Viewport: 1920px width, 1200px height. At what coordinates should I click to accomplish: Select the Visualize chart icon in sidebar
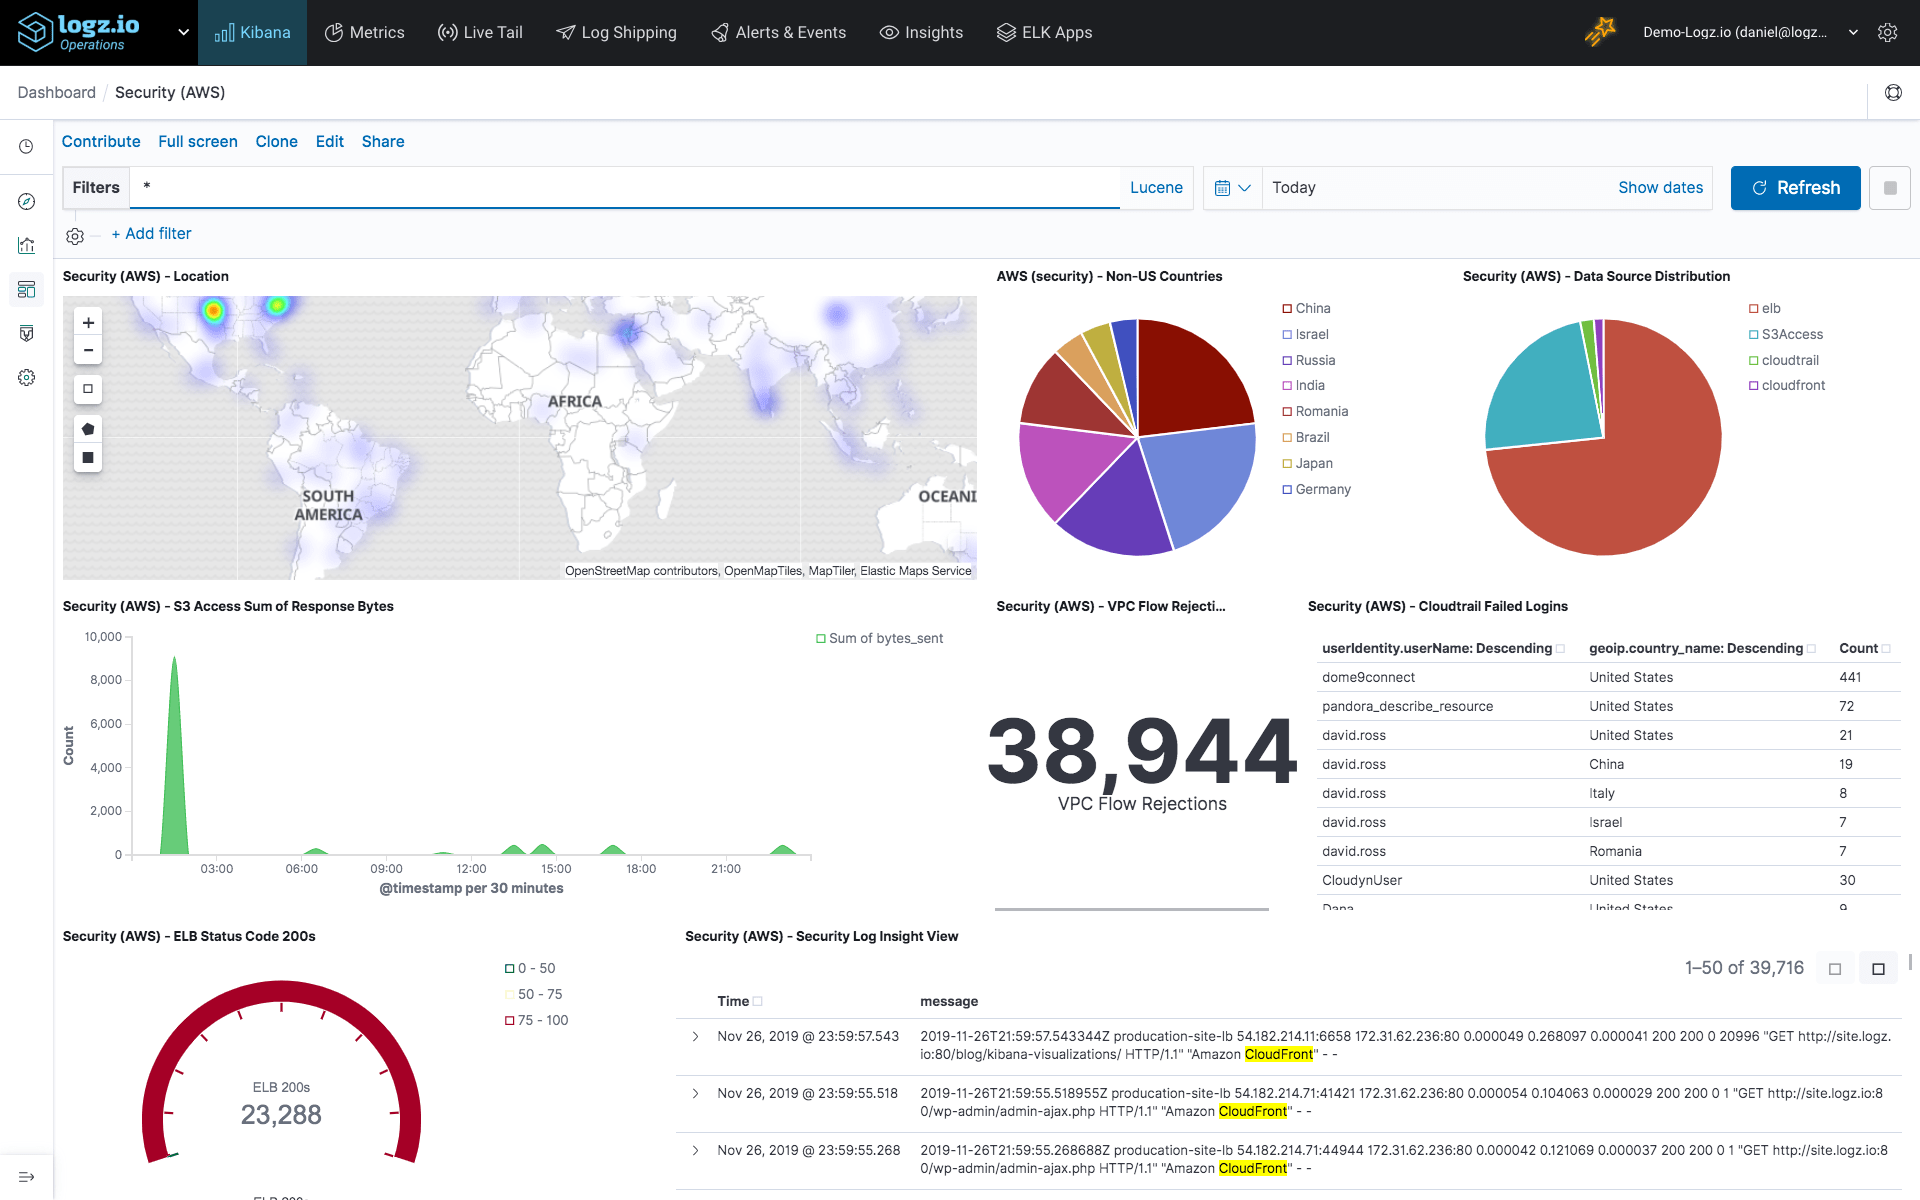coord(26,245)
